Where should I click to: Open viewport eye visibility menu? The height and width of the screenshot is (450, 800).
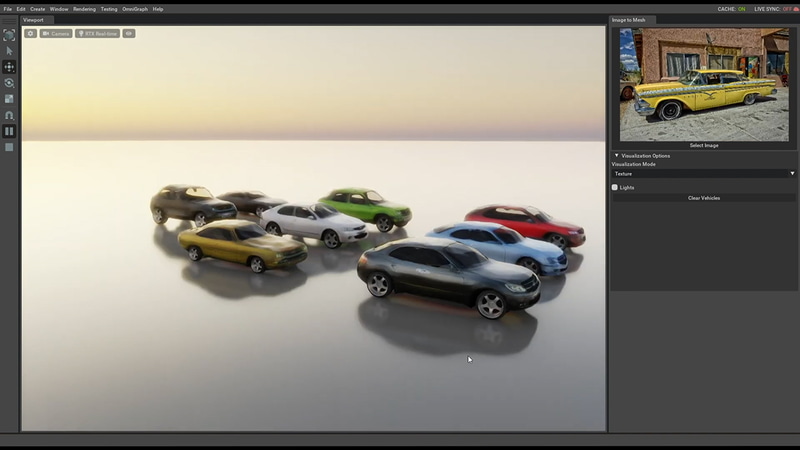point(129,34)
